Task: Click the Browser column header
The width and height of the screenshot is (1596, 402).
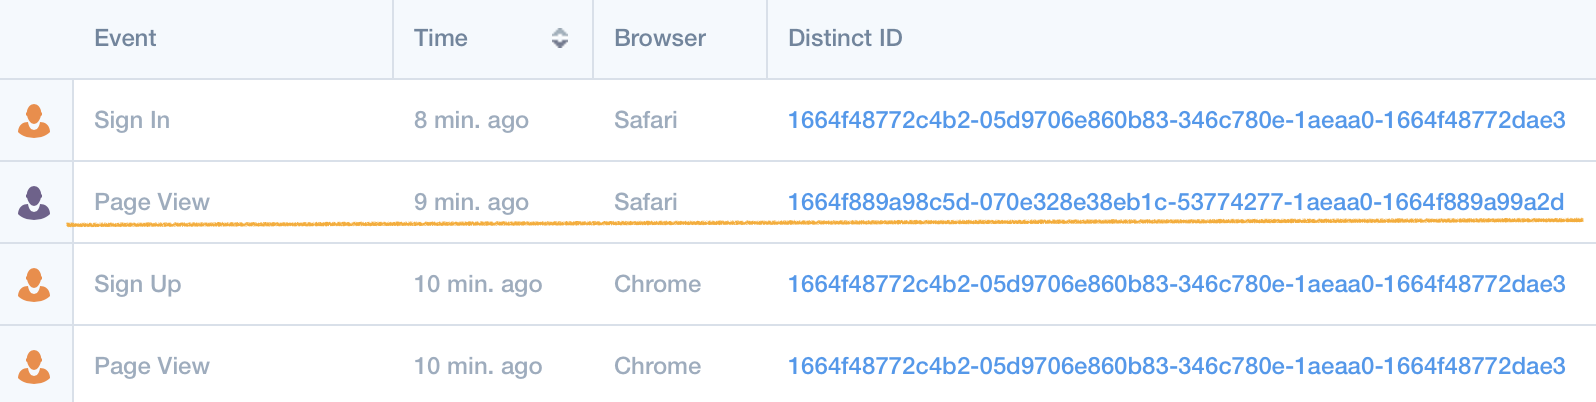Action: coord(660,38)
